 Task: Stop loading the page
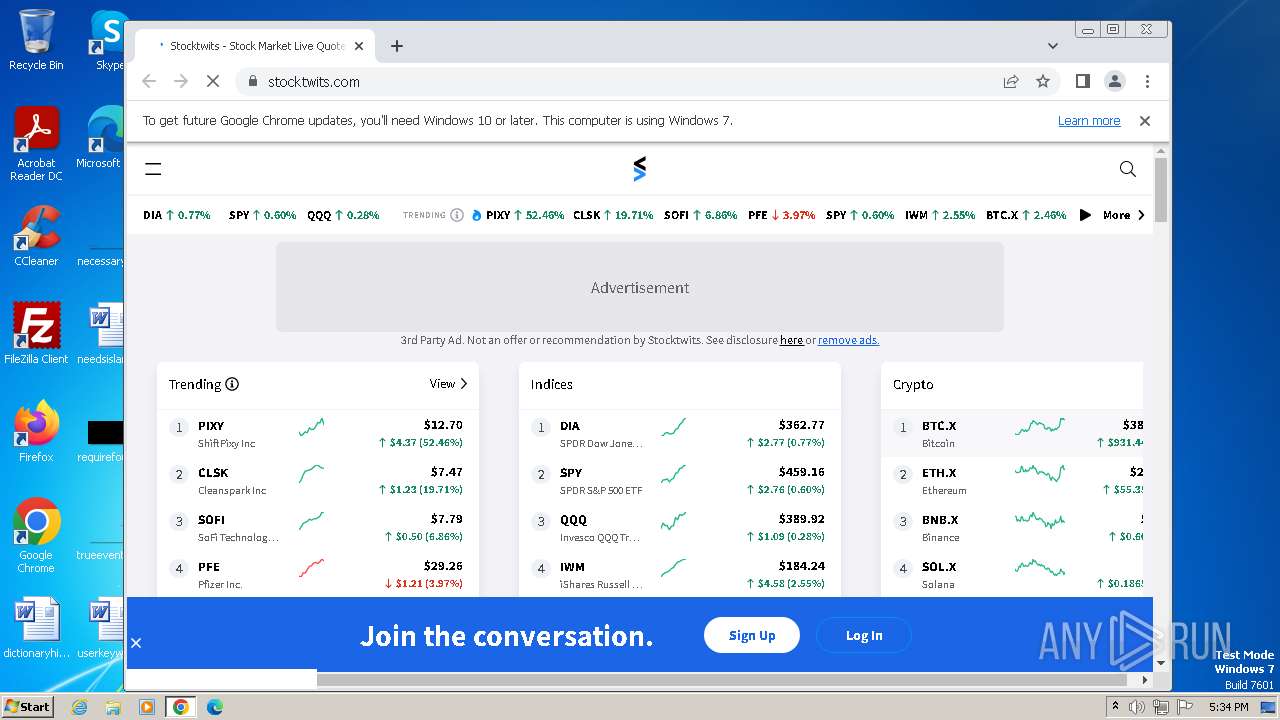pos(213,82)
